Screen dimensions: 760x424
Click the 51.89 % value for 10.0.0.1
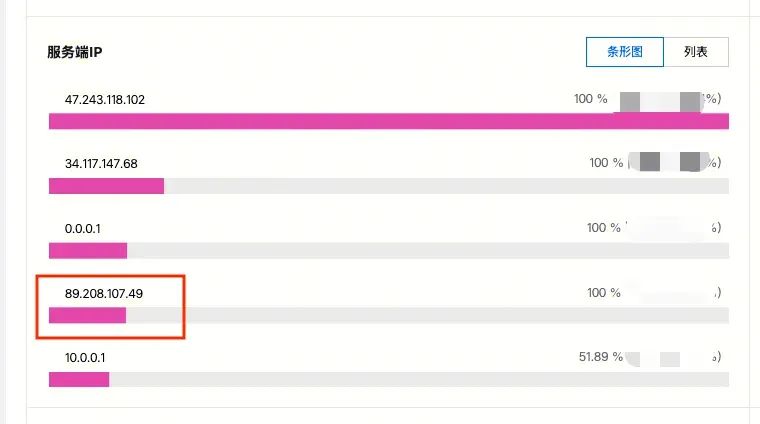pyautogui.click(x=601, y=357)
